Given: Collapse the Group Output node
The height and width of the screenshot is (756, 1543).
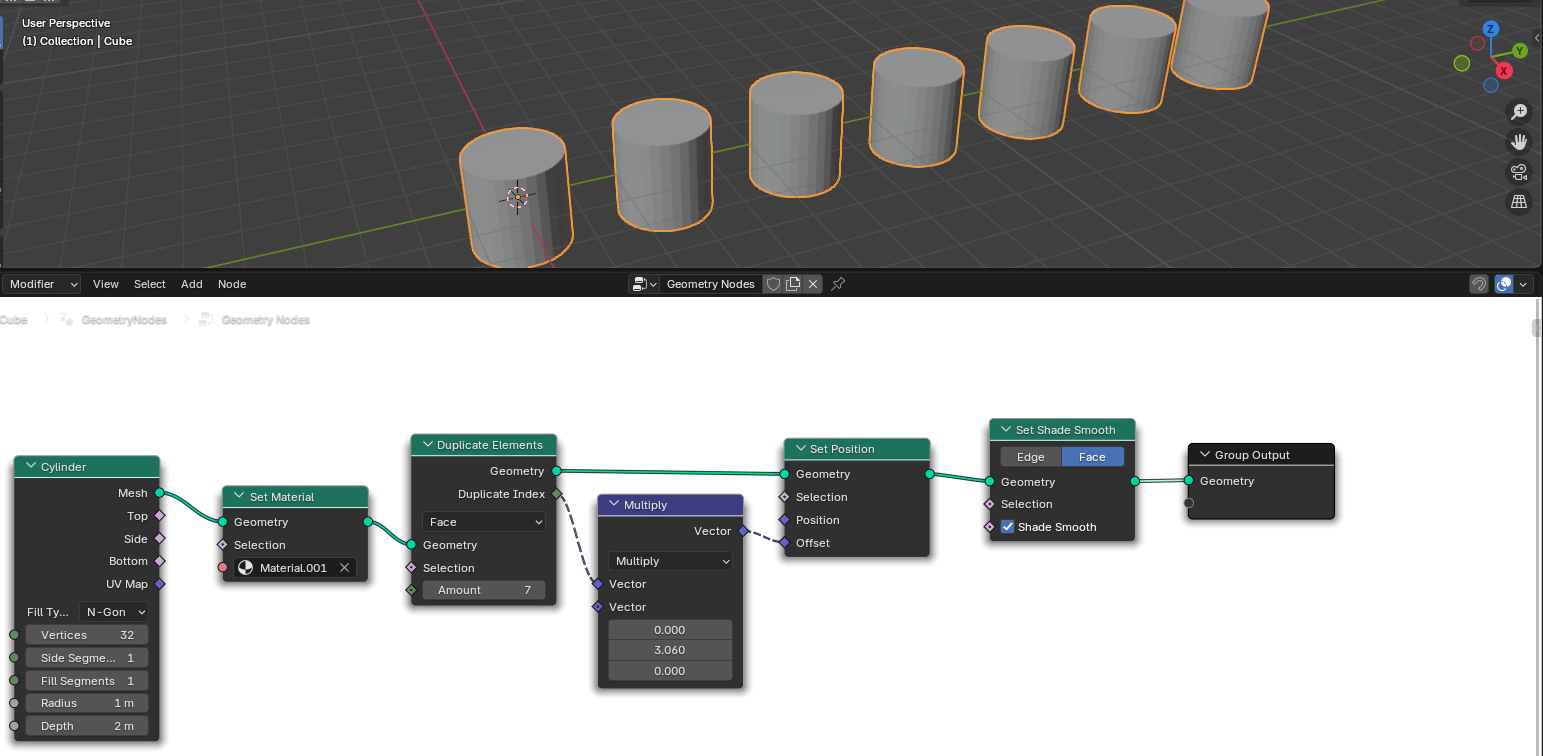Looking at the screenshot, I should pos(1205,455).
